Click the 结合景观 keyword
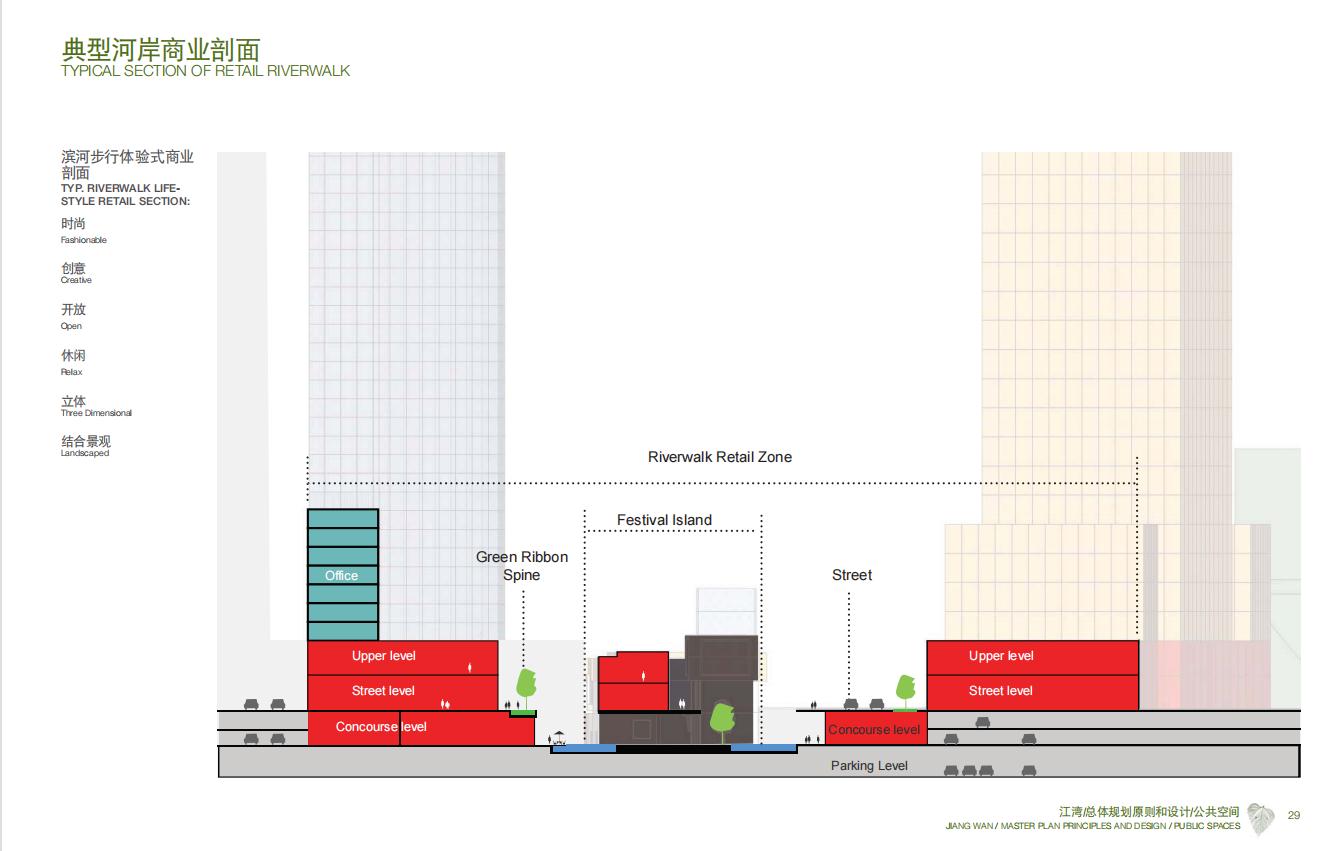The width and height of the screenshot is (1330, 851). pyautogui.click(x=85, y=441)
